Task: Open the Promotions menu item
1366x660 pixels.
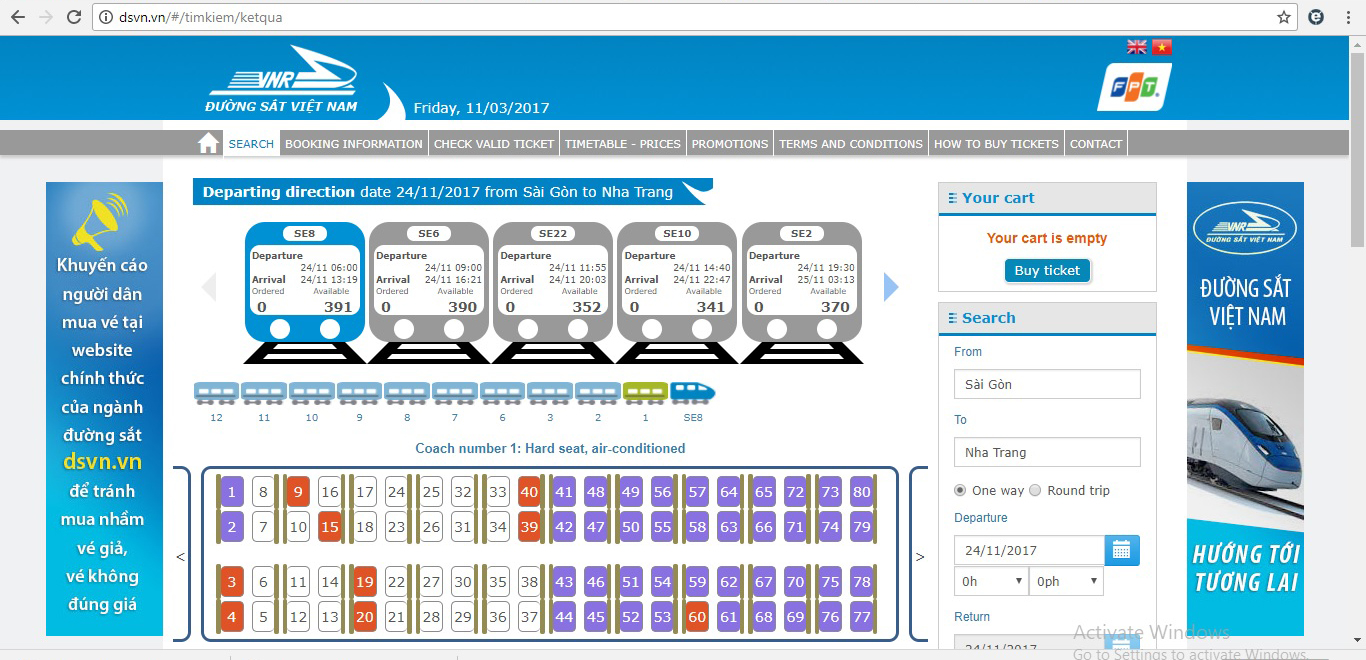Action: [730, 144]
